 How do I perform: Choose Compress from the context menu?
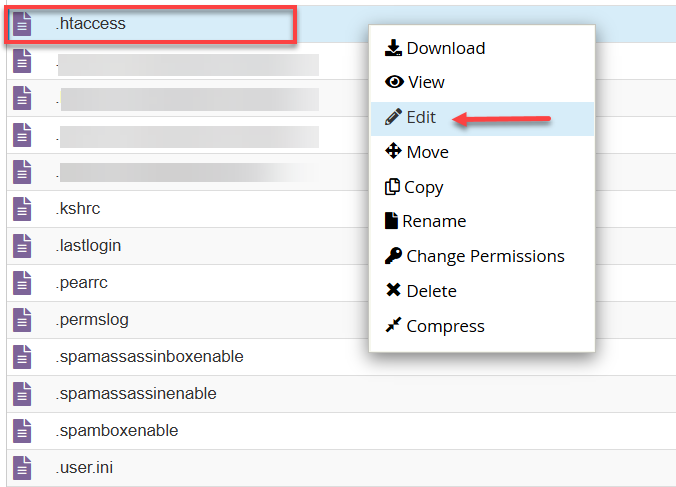(445, 326)
